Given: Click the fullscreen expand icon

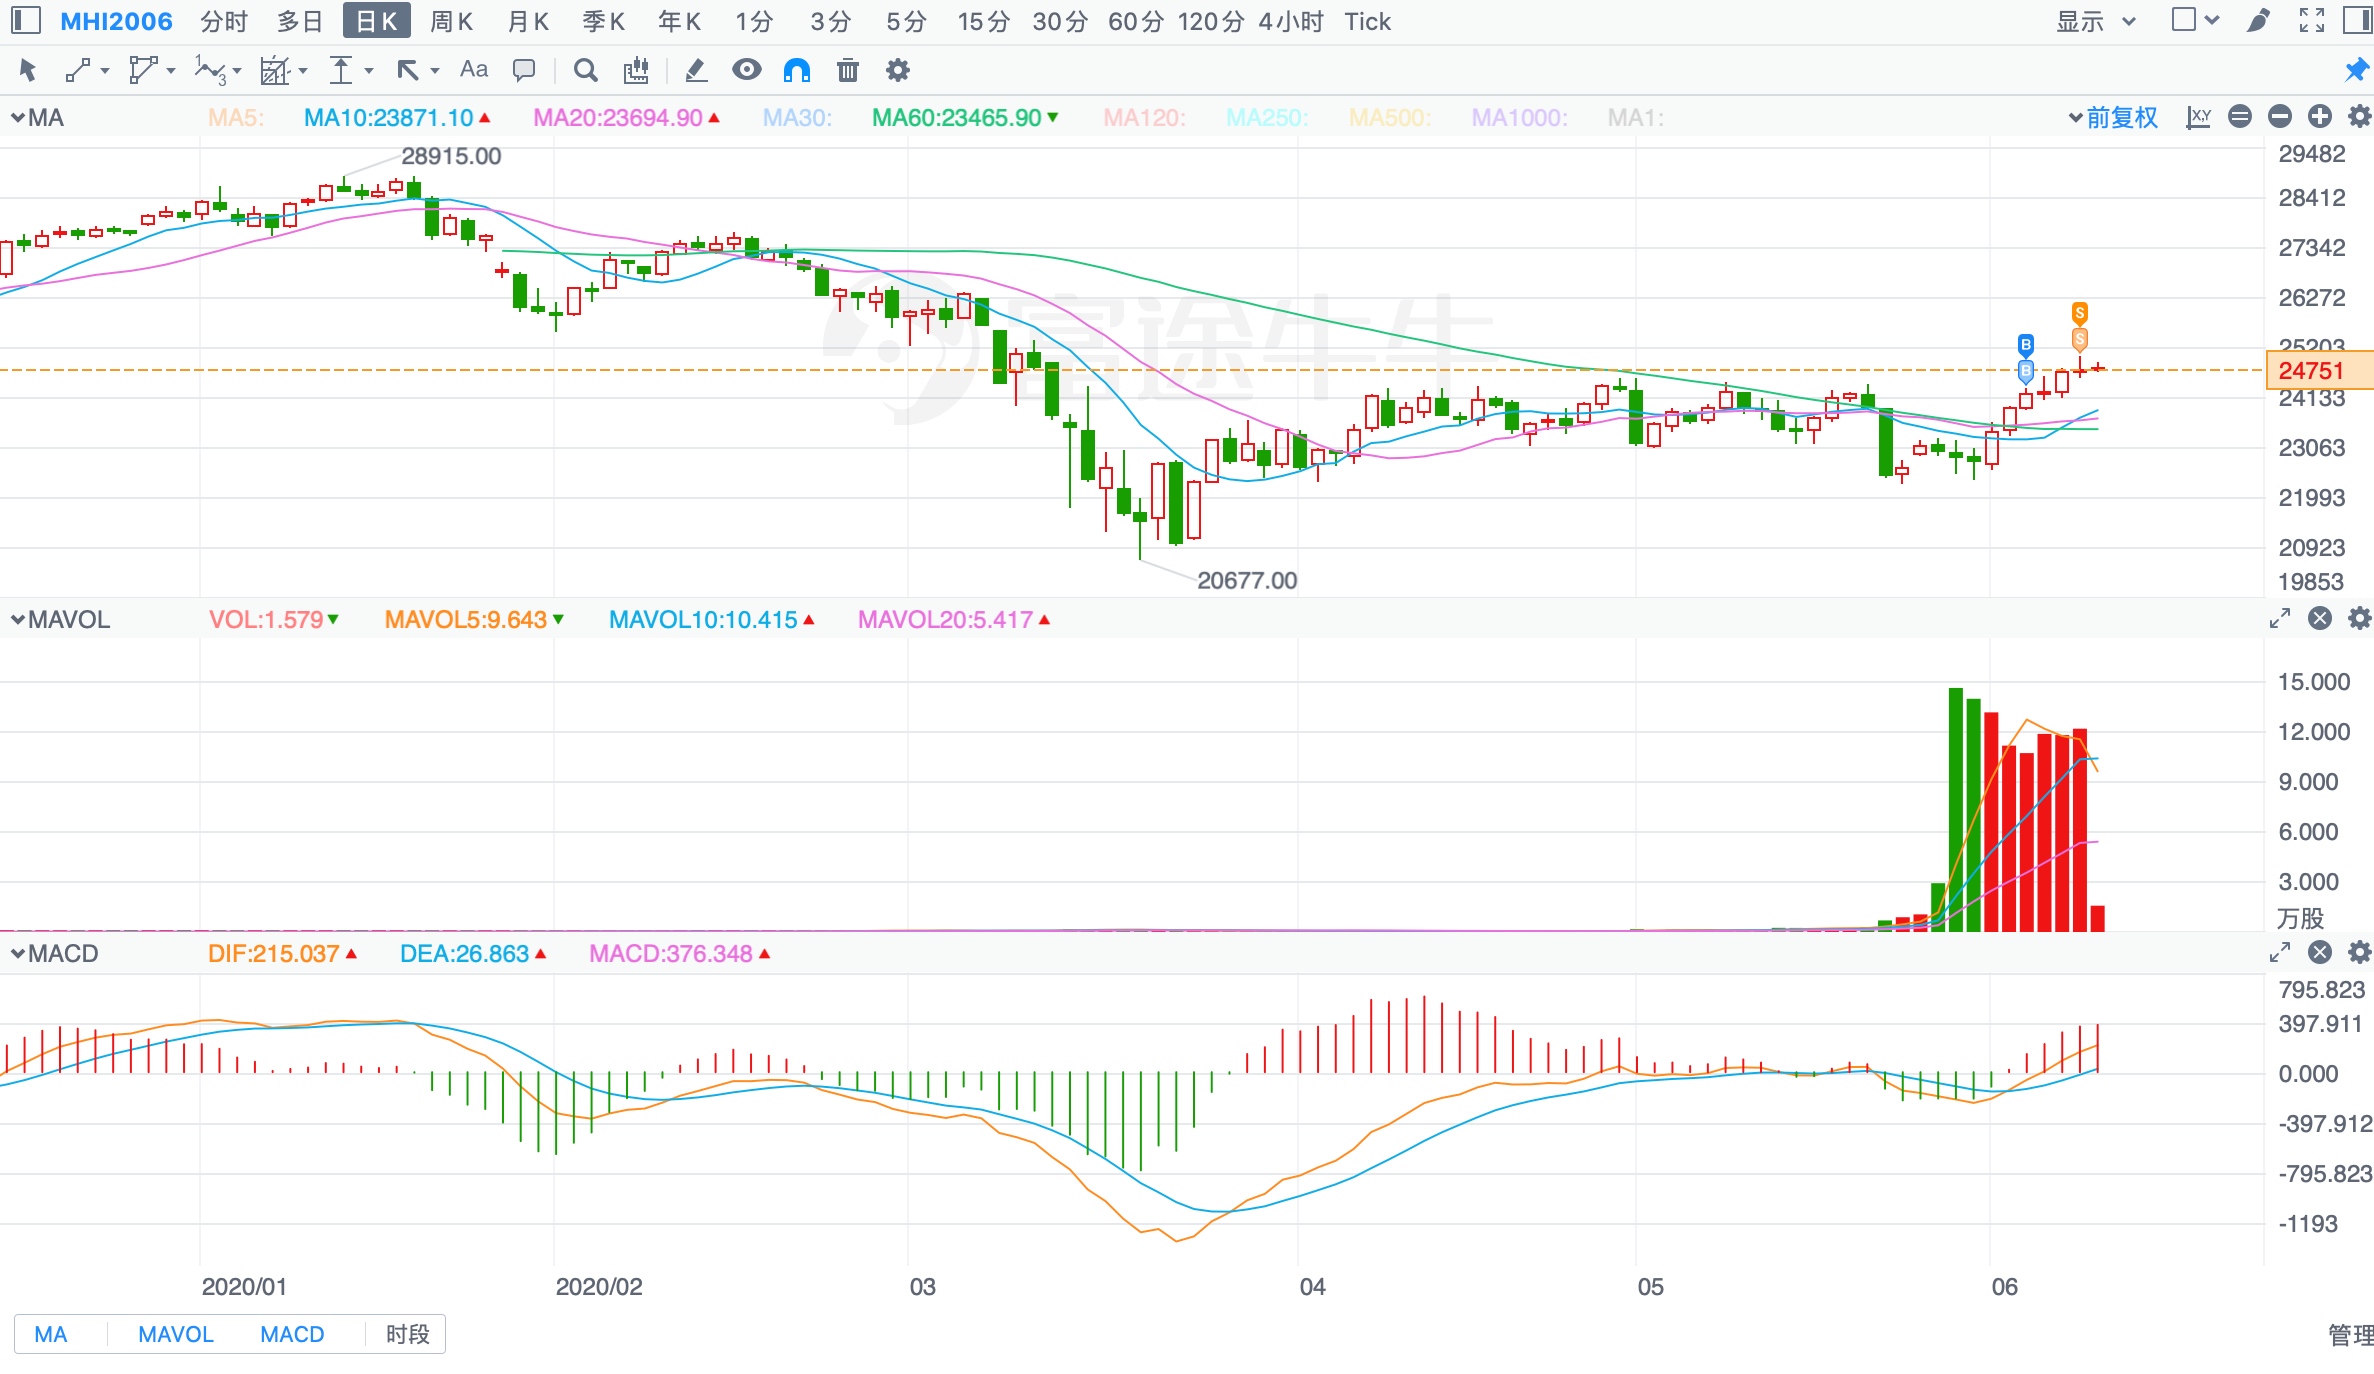Looking at the screenshot, I should tap(2311, 21).
